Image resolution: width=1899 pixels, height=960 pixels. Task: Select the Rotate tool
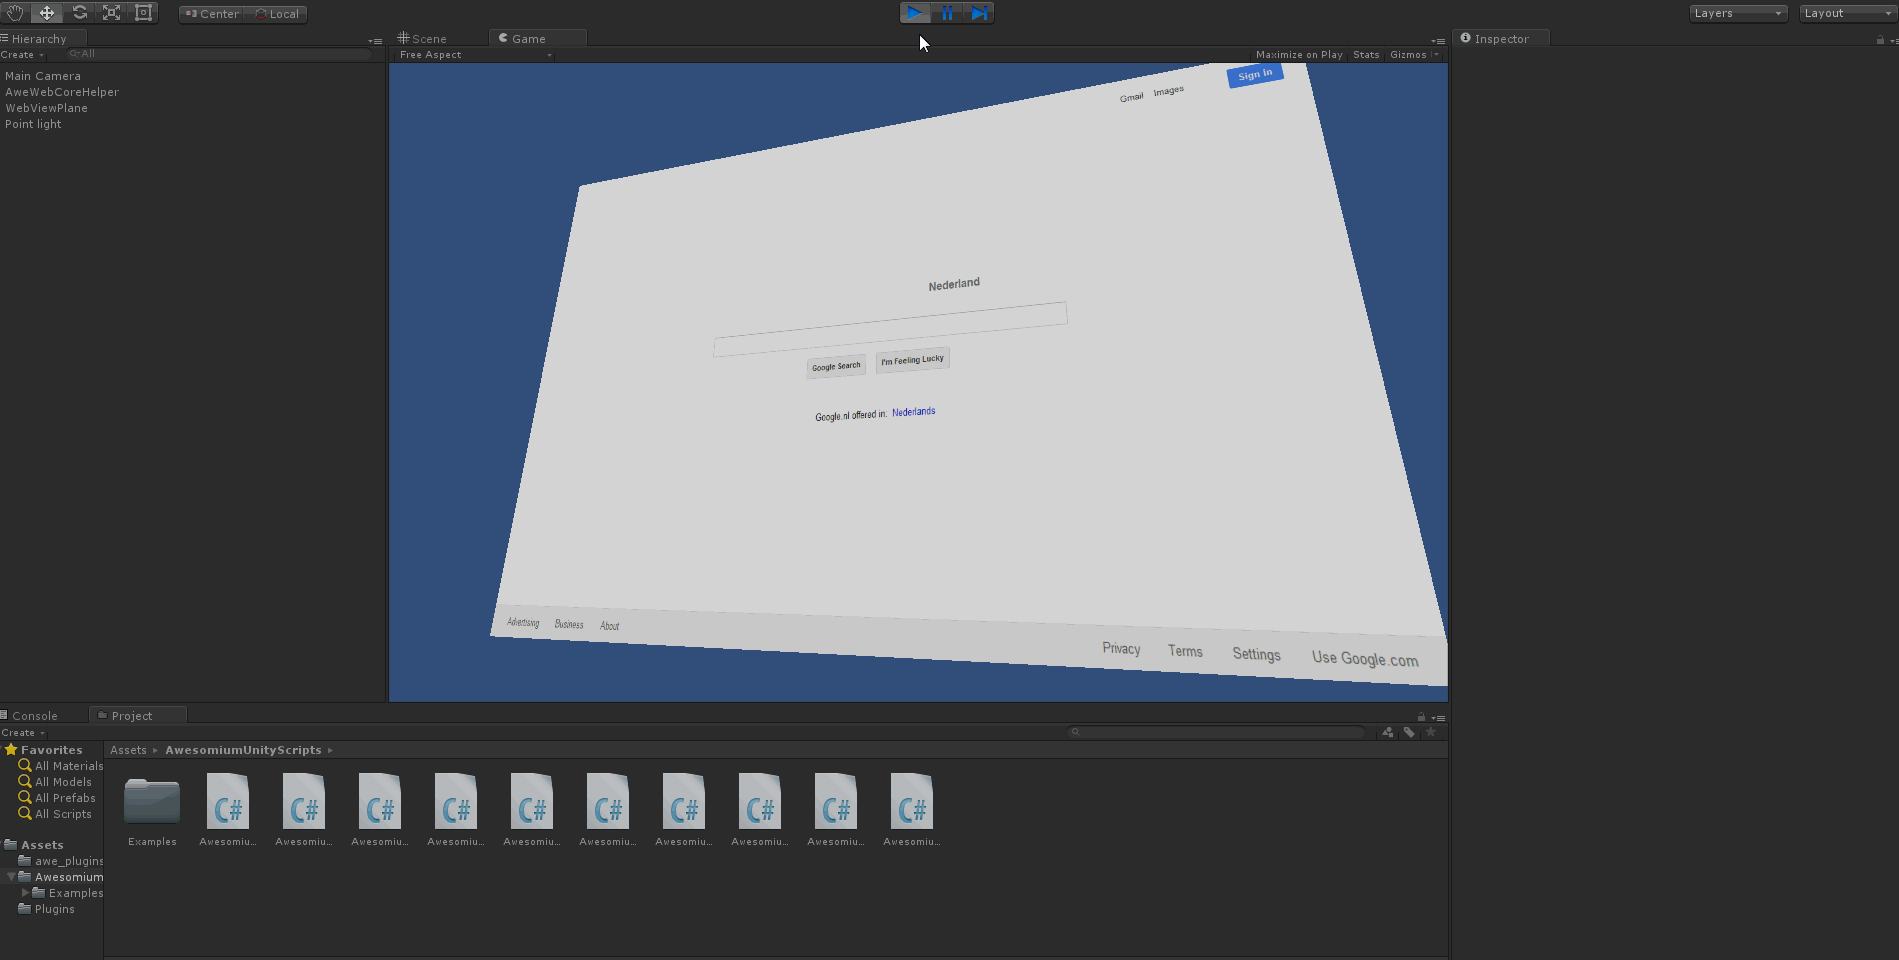point(79,13)
